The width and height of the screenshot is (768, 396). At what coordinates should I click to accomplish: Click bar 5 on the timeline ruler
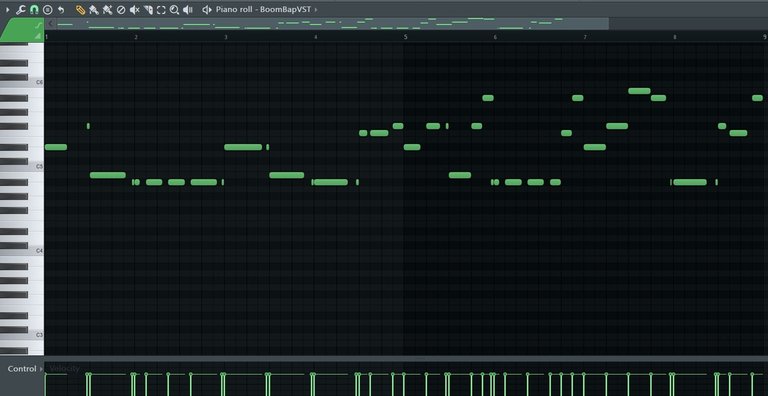[x=406, y=37]
